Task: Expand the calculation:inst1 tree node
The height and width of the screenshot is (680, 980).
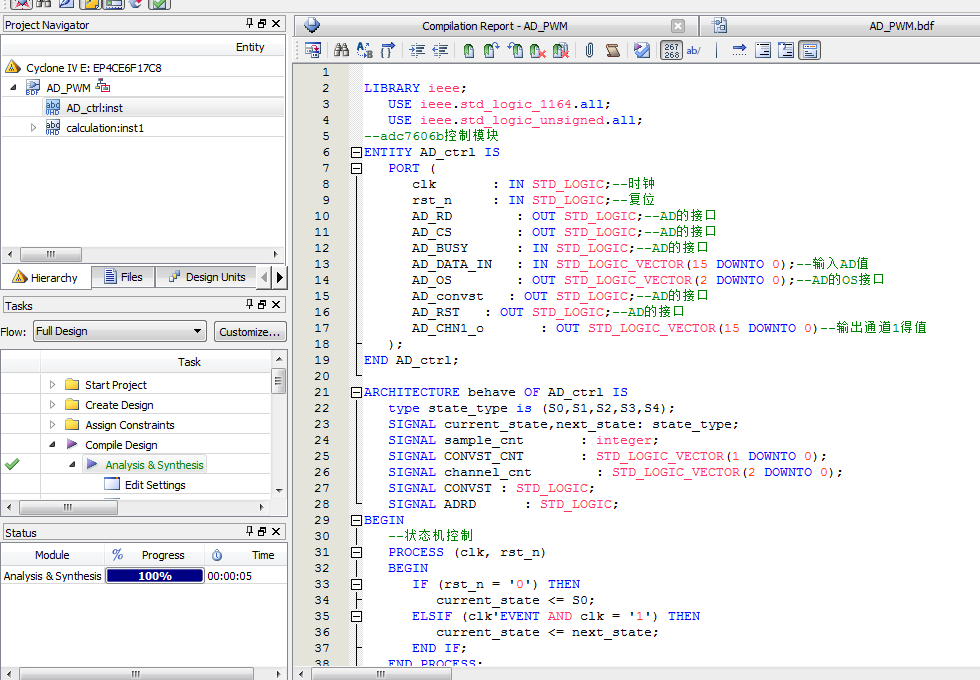Action: point(33,128)
